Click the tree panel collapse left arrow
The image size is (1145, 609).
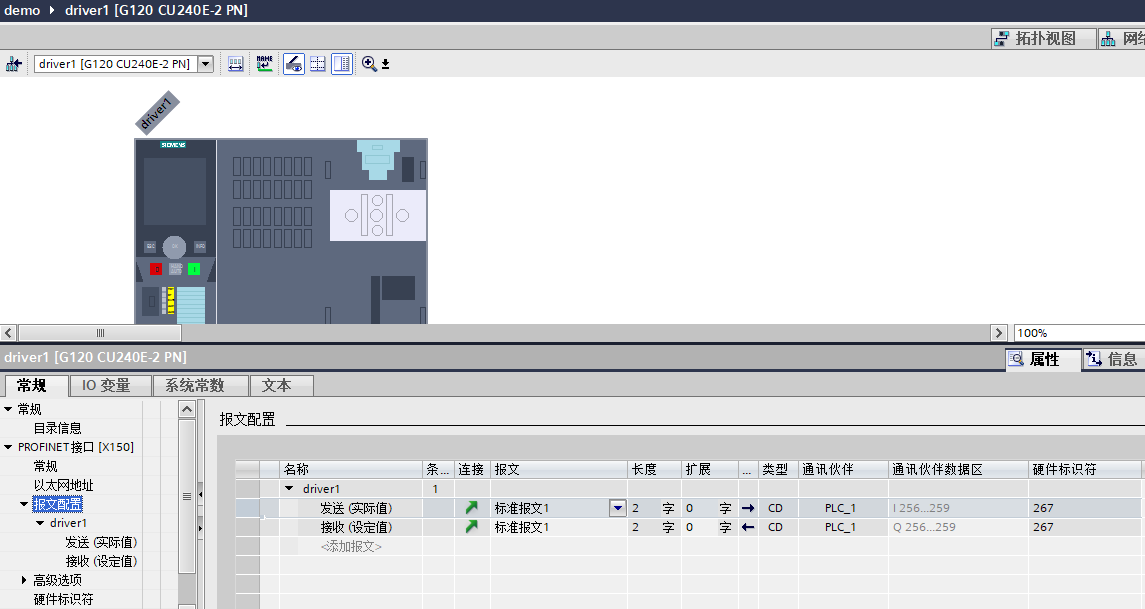201,495
